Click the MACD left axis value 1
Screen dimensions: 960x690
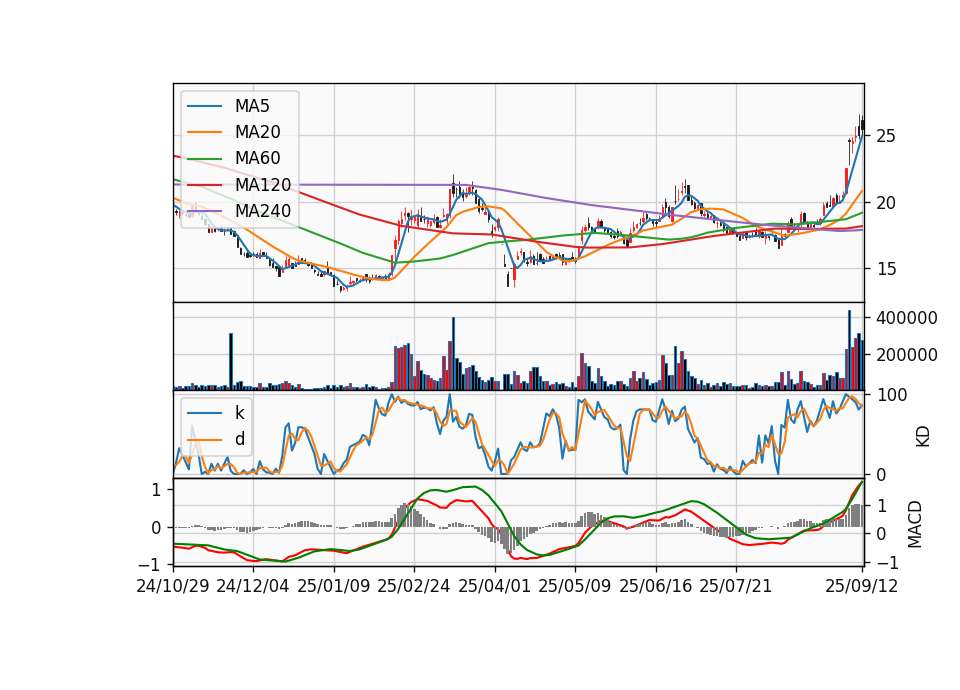[x=157, y=490]
